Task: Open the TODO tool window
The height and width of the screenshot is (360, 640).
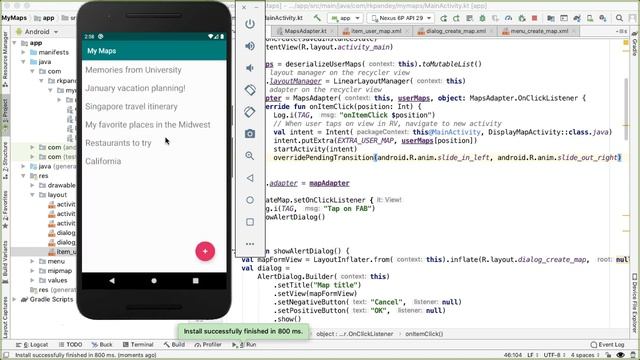Action: point(71,344)
